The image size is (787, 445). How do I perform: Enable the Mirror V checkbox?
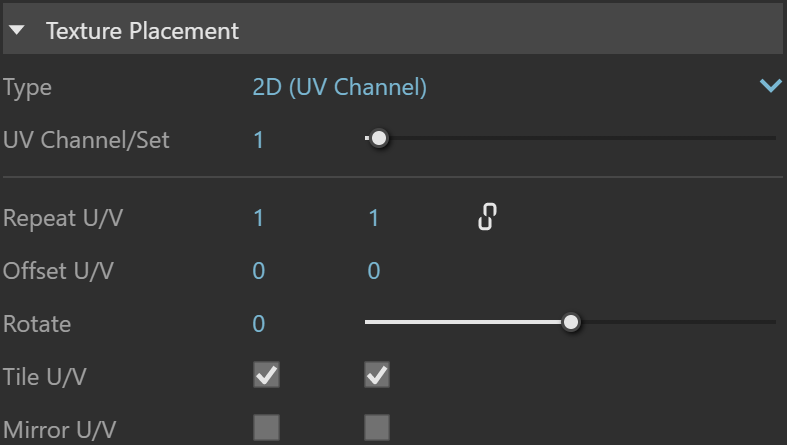click(x=377, y=427)
